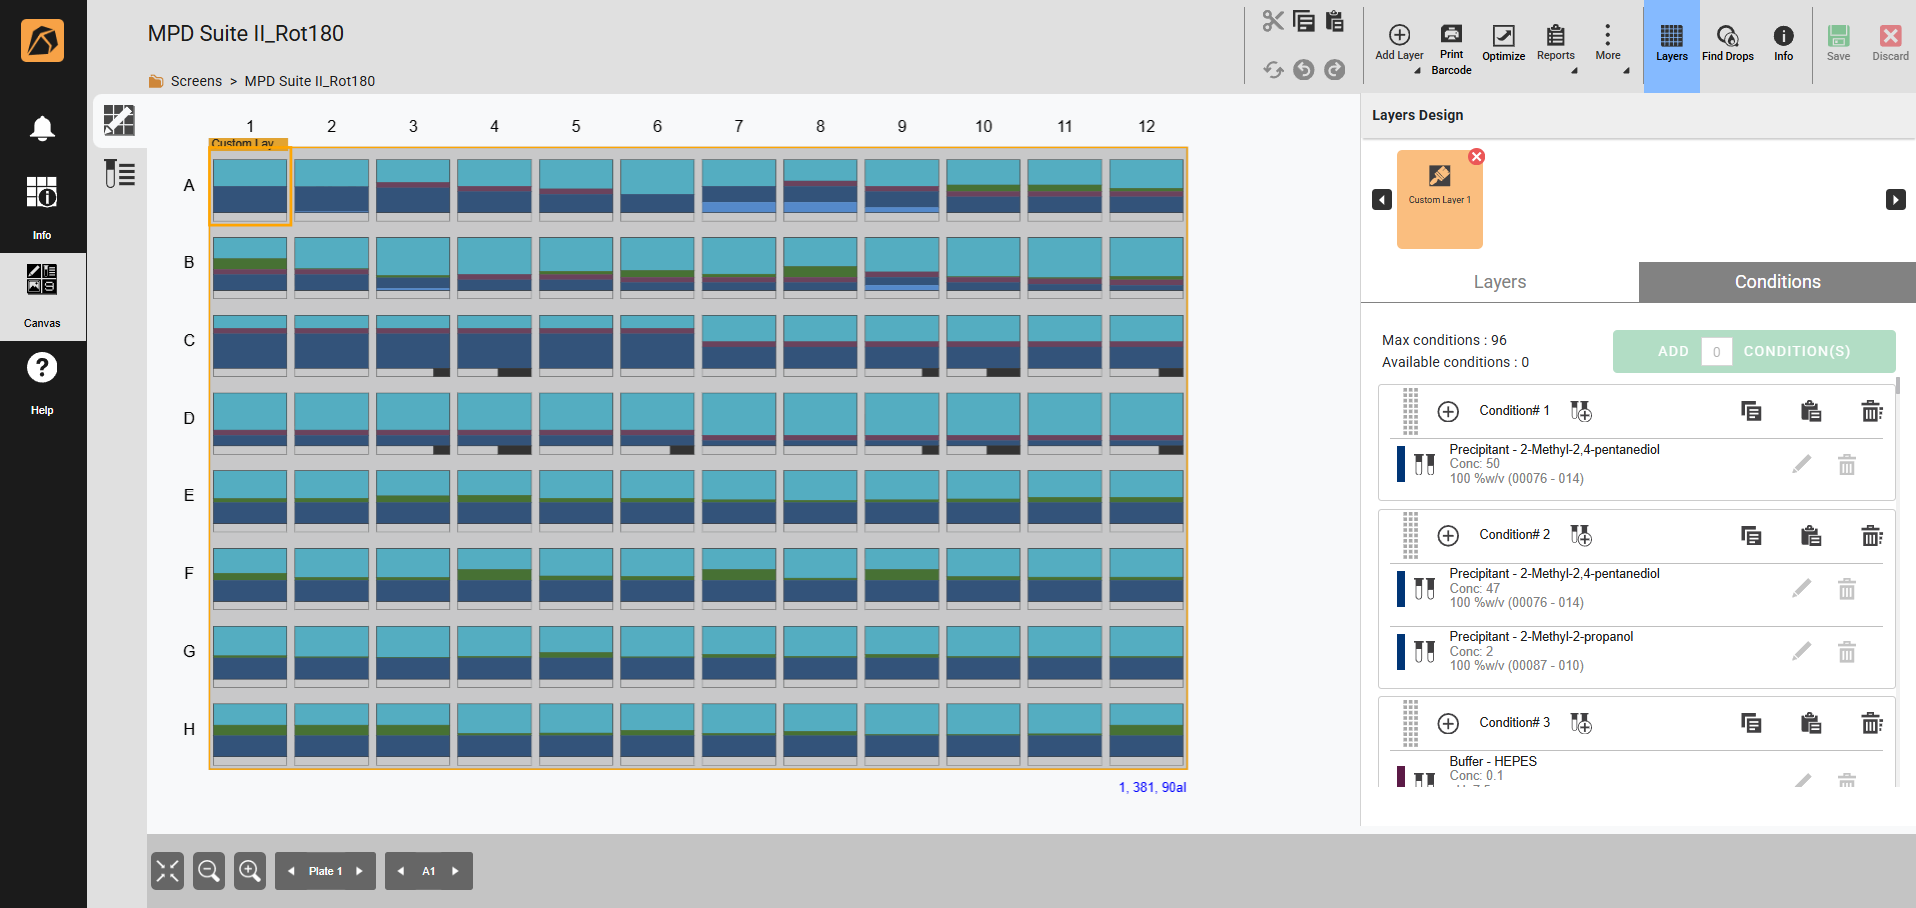
Task: Go to next plate arrow
Action: 360,871
